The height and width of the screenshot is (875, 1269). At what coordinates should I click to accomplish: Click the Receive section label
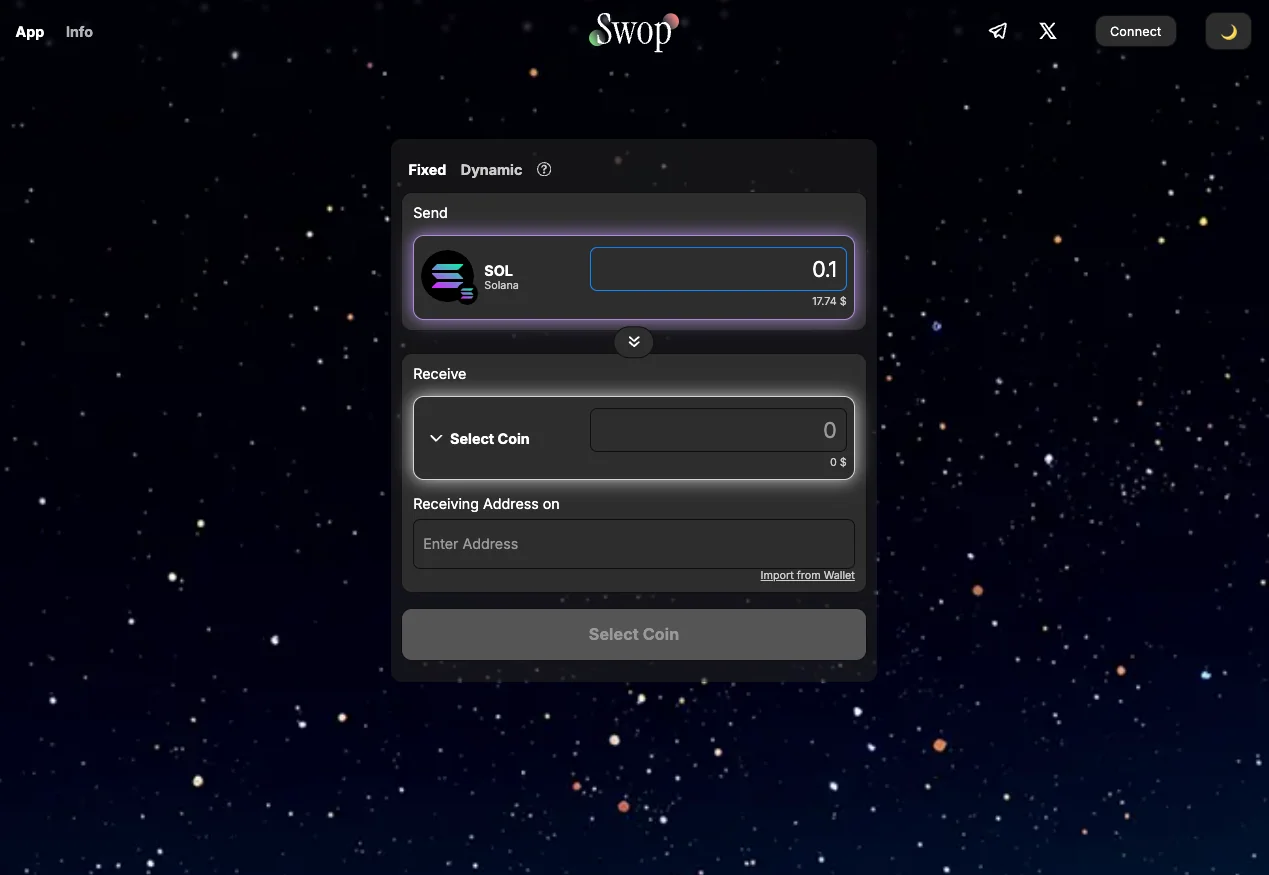pos(440,374)
